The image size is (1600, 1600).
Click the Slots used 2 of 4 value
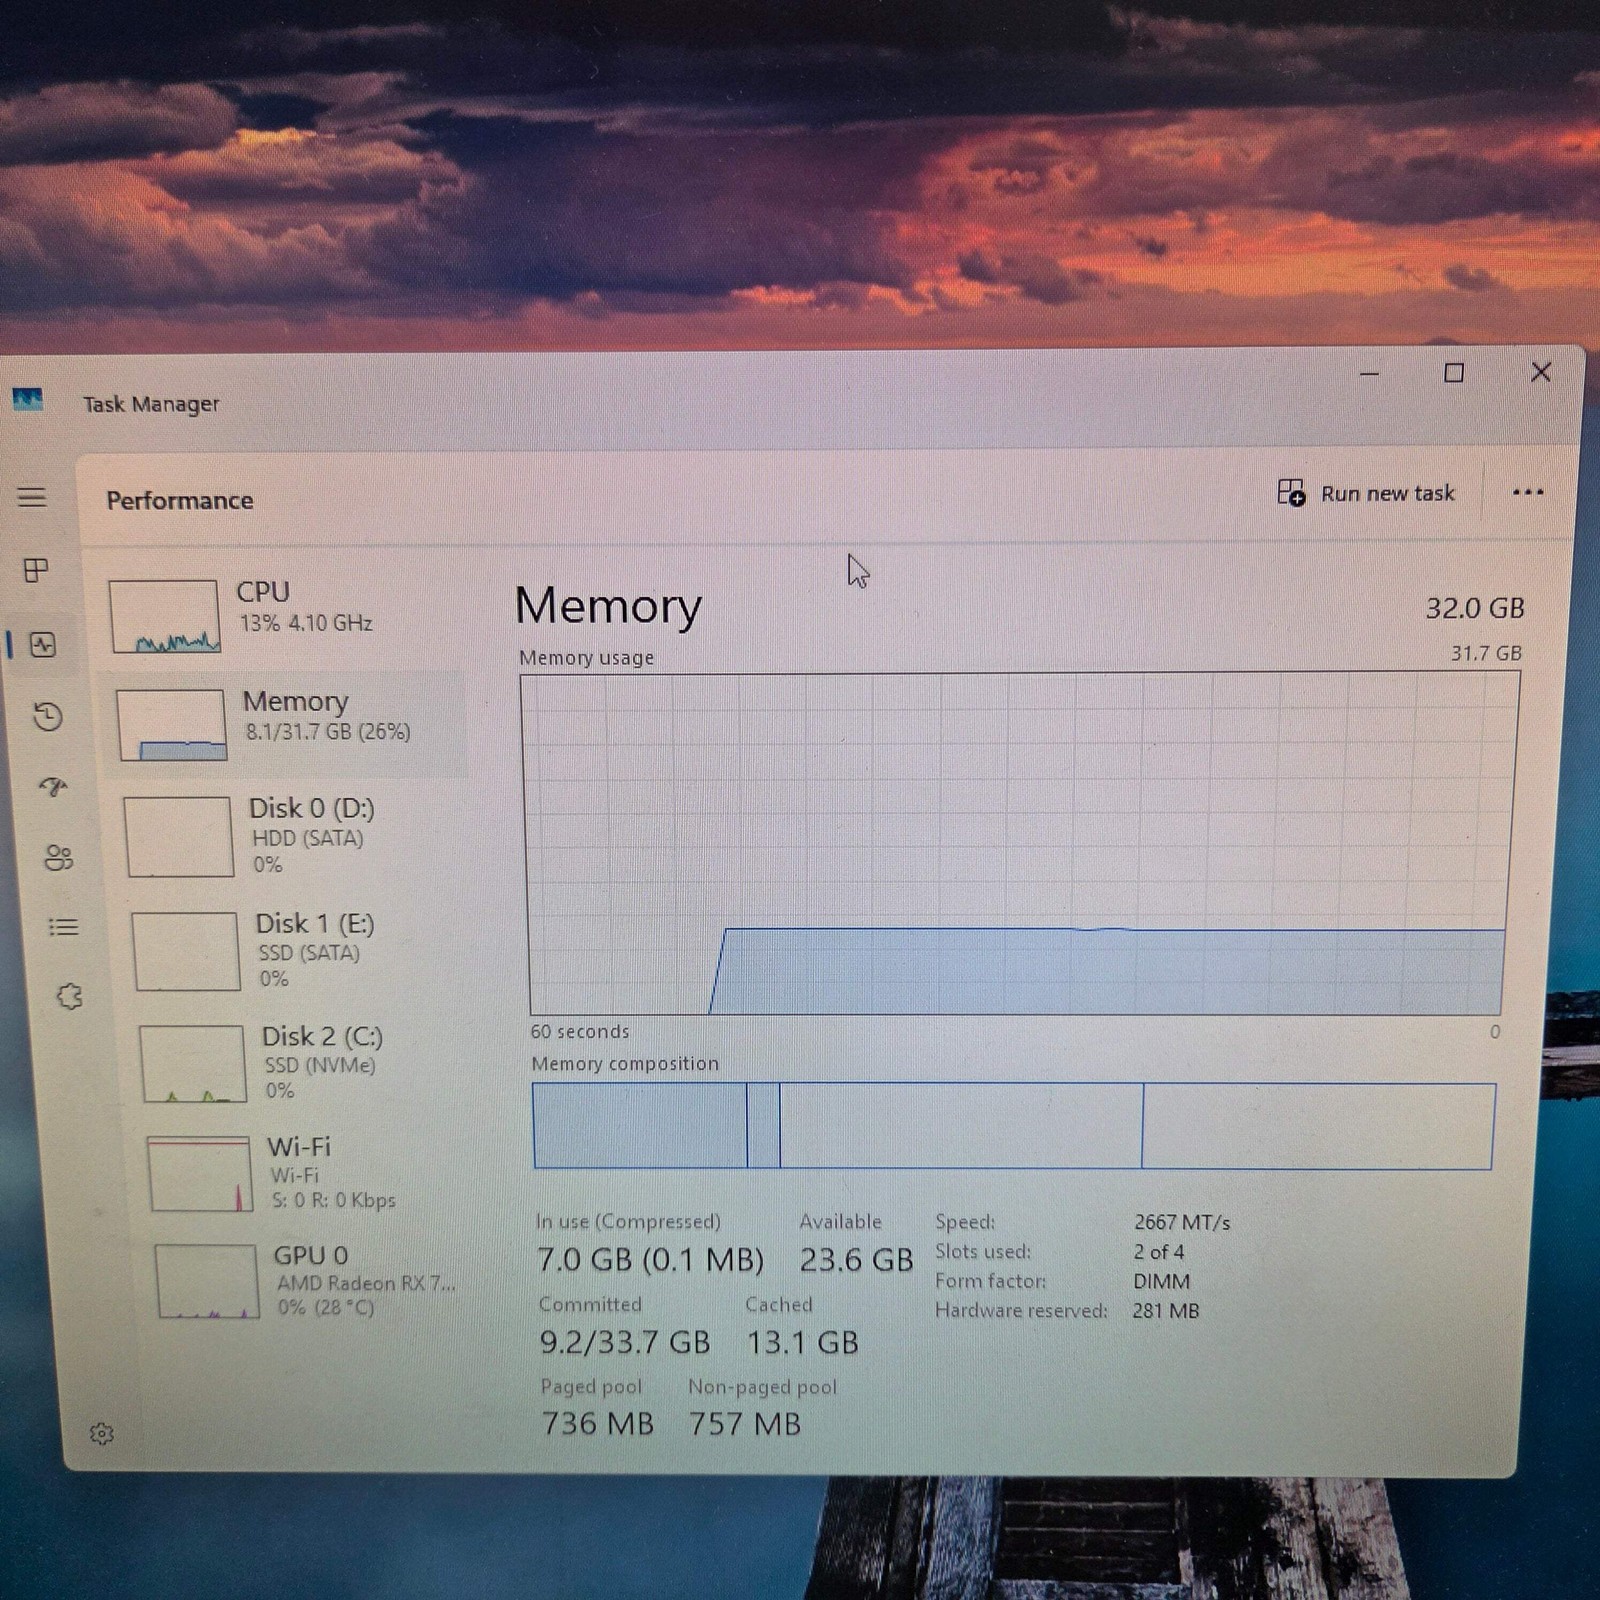point(1158,1252)
